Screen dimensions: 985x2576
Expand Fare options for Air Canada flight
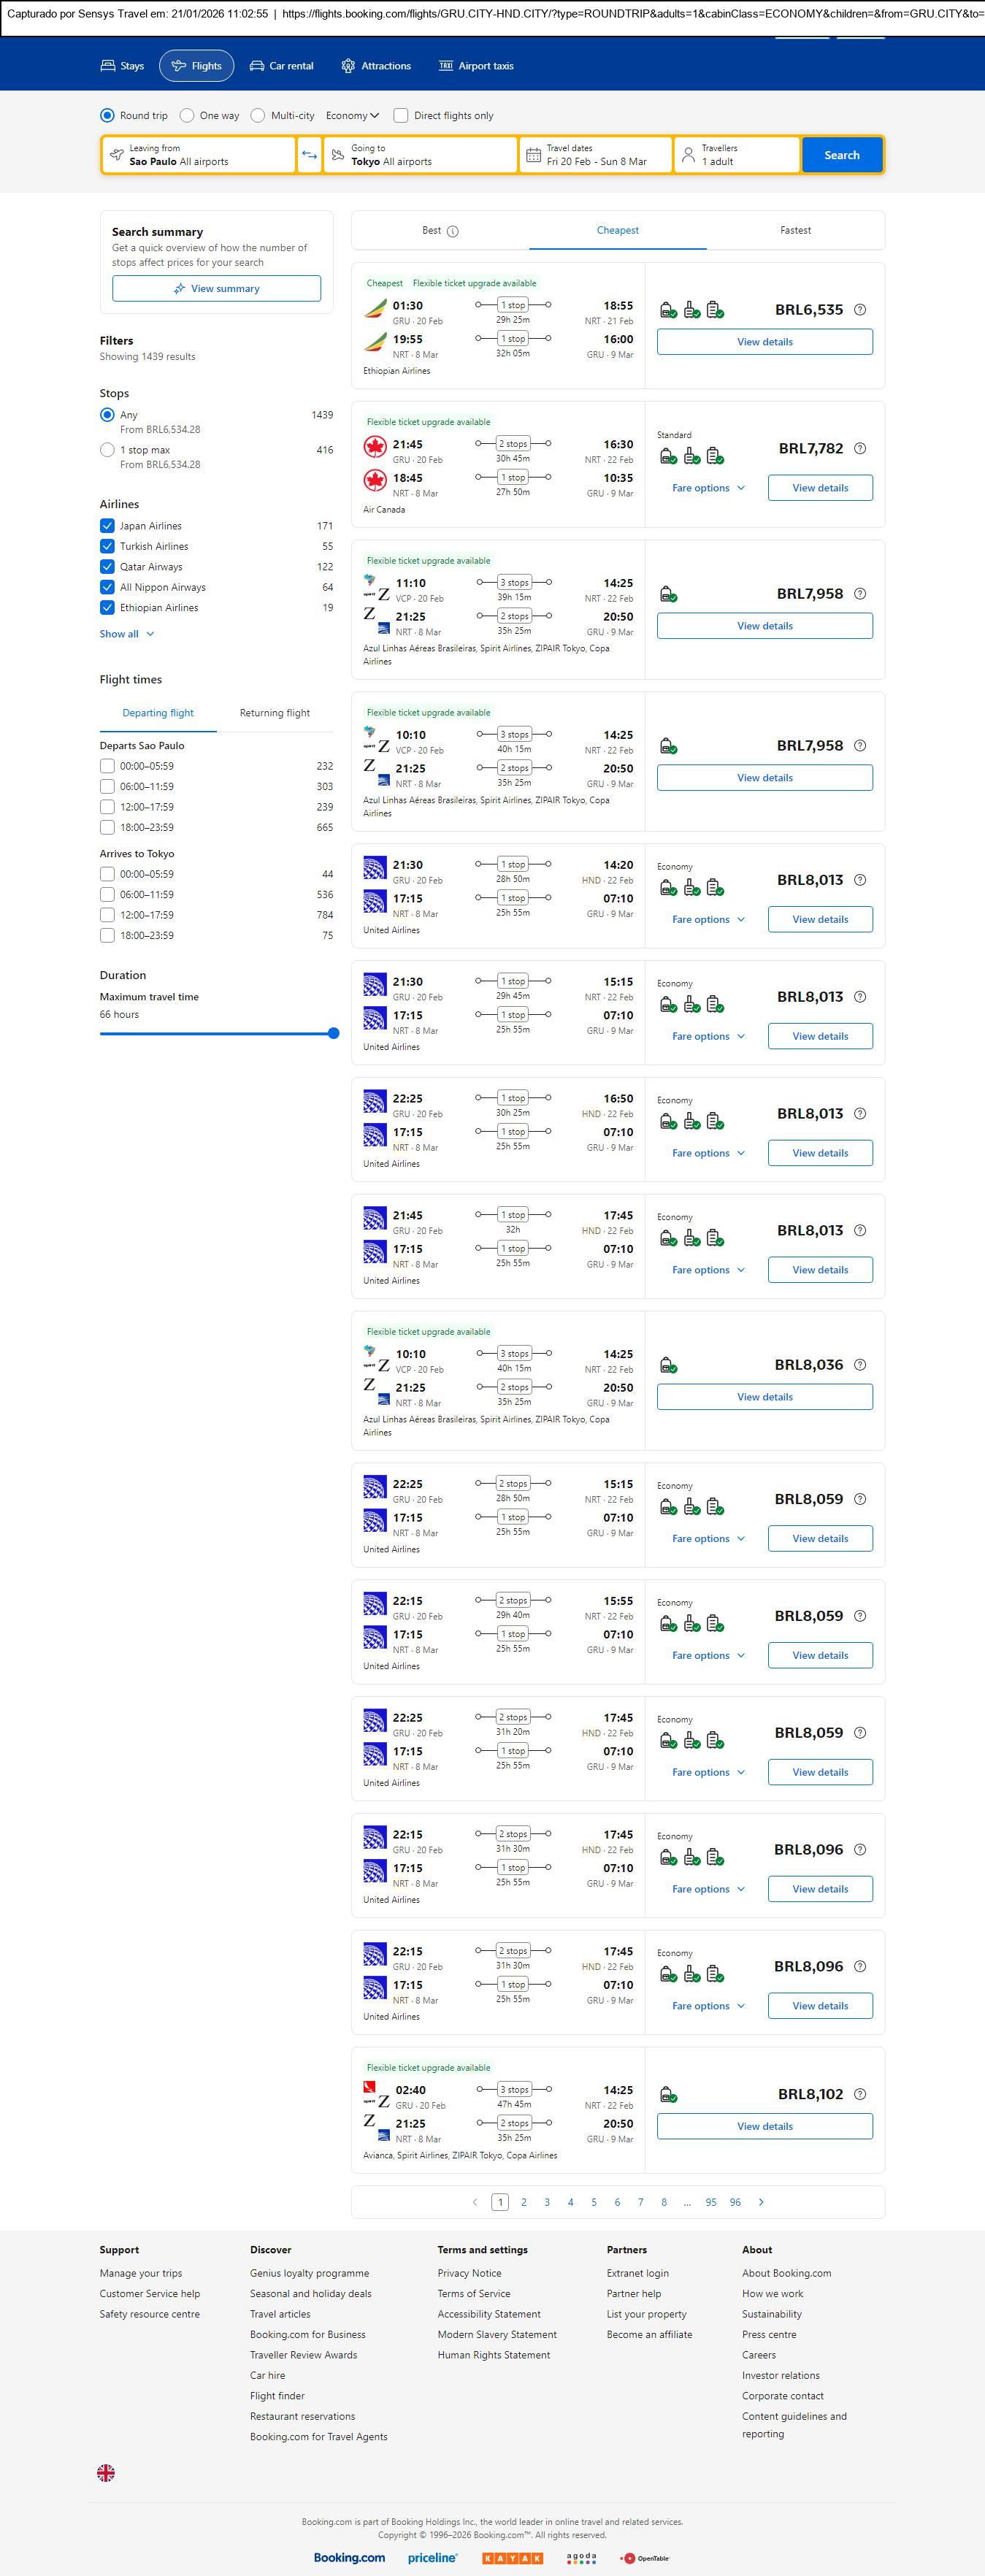tap(708, 488)
